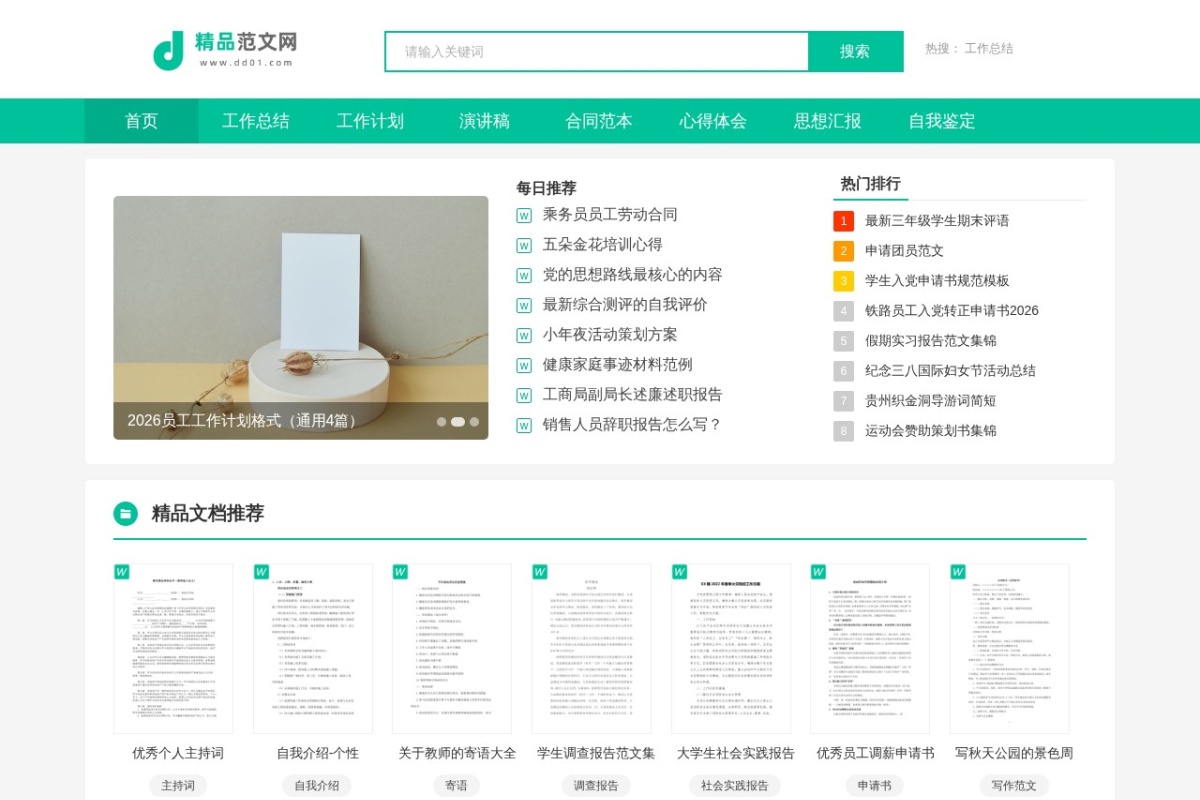1200x800 pixels.
Task: Open 大学生社会实践报告 document thumbnail
Action: 731,649
